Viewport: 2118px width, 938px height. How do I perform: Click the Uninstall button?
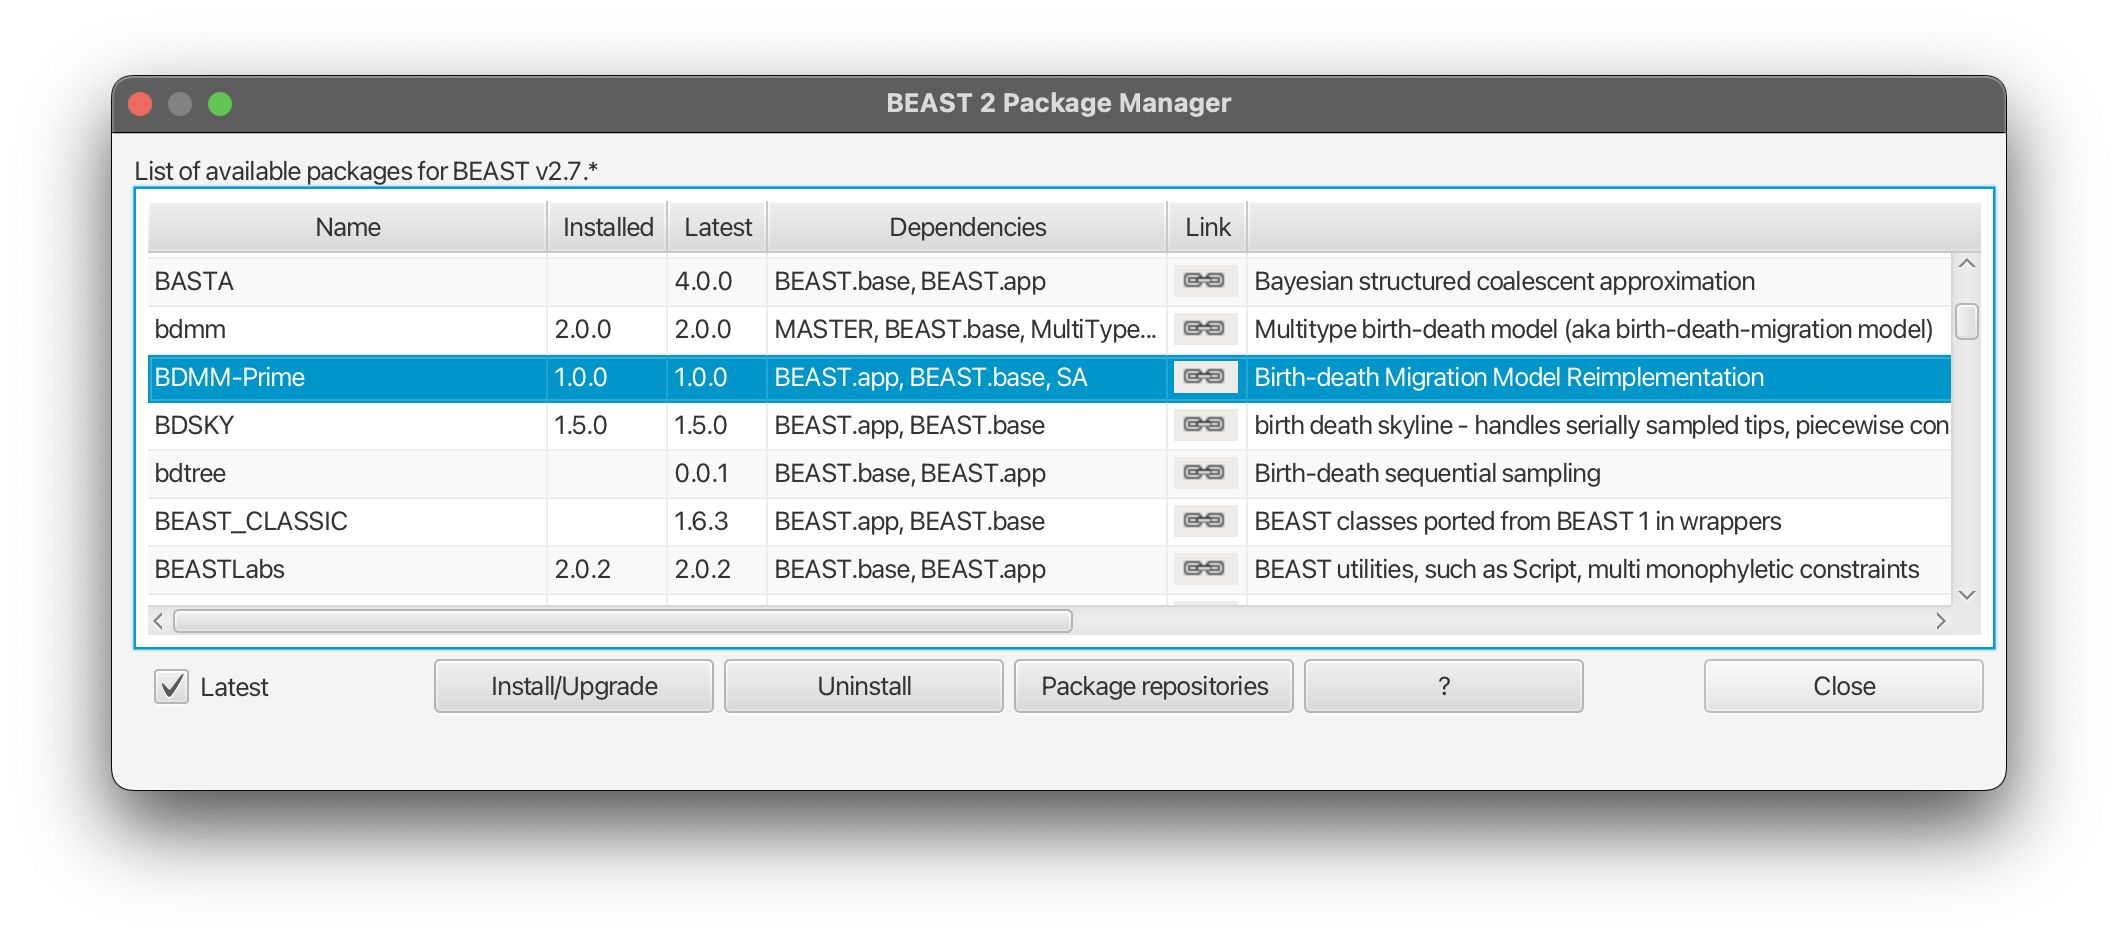pyautogui.click(x=864, y=686)
